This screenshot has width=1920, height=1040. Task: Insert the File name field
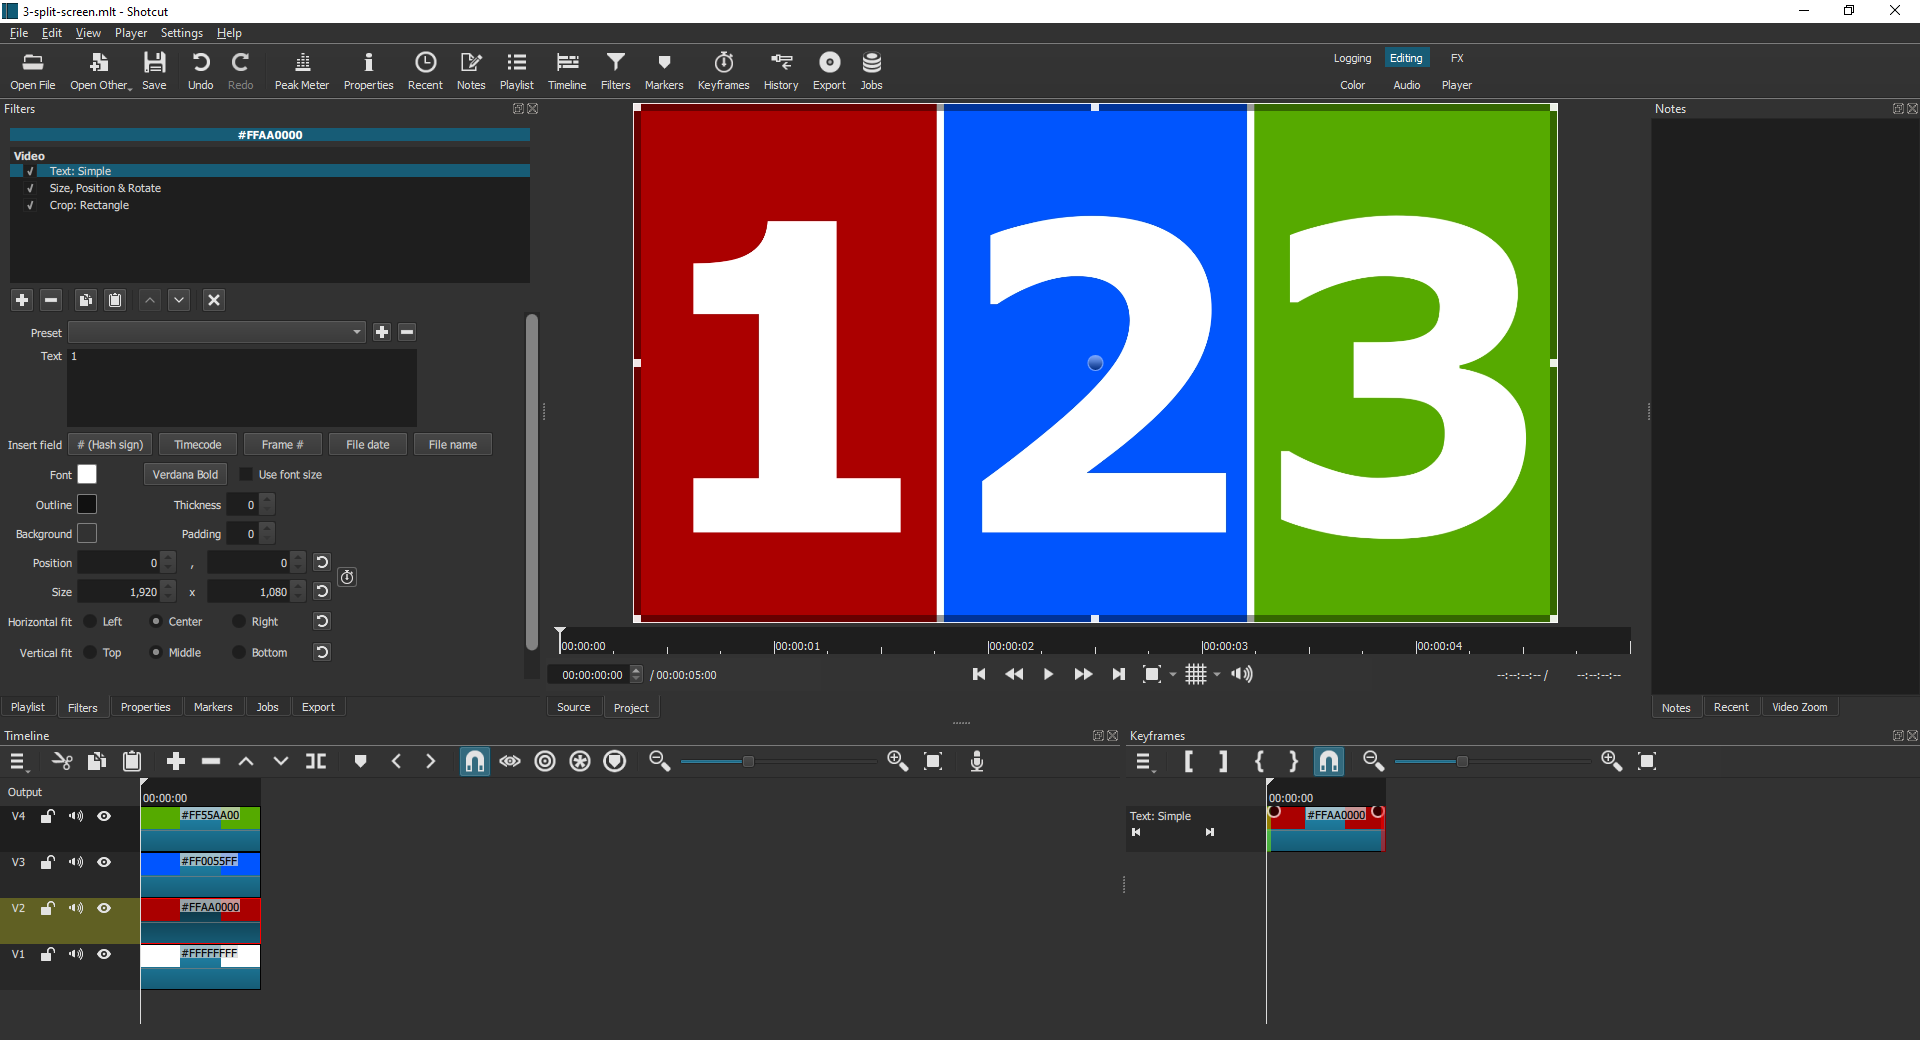[453, 445]
